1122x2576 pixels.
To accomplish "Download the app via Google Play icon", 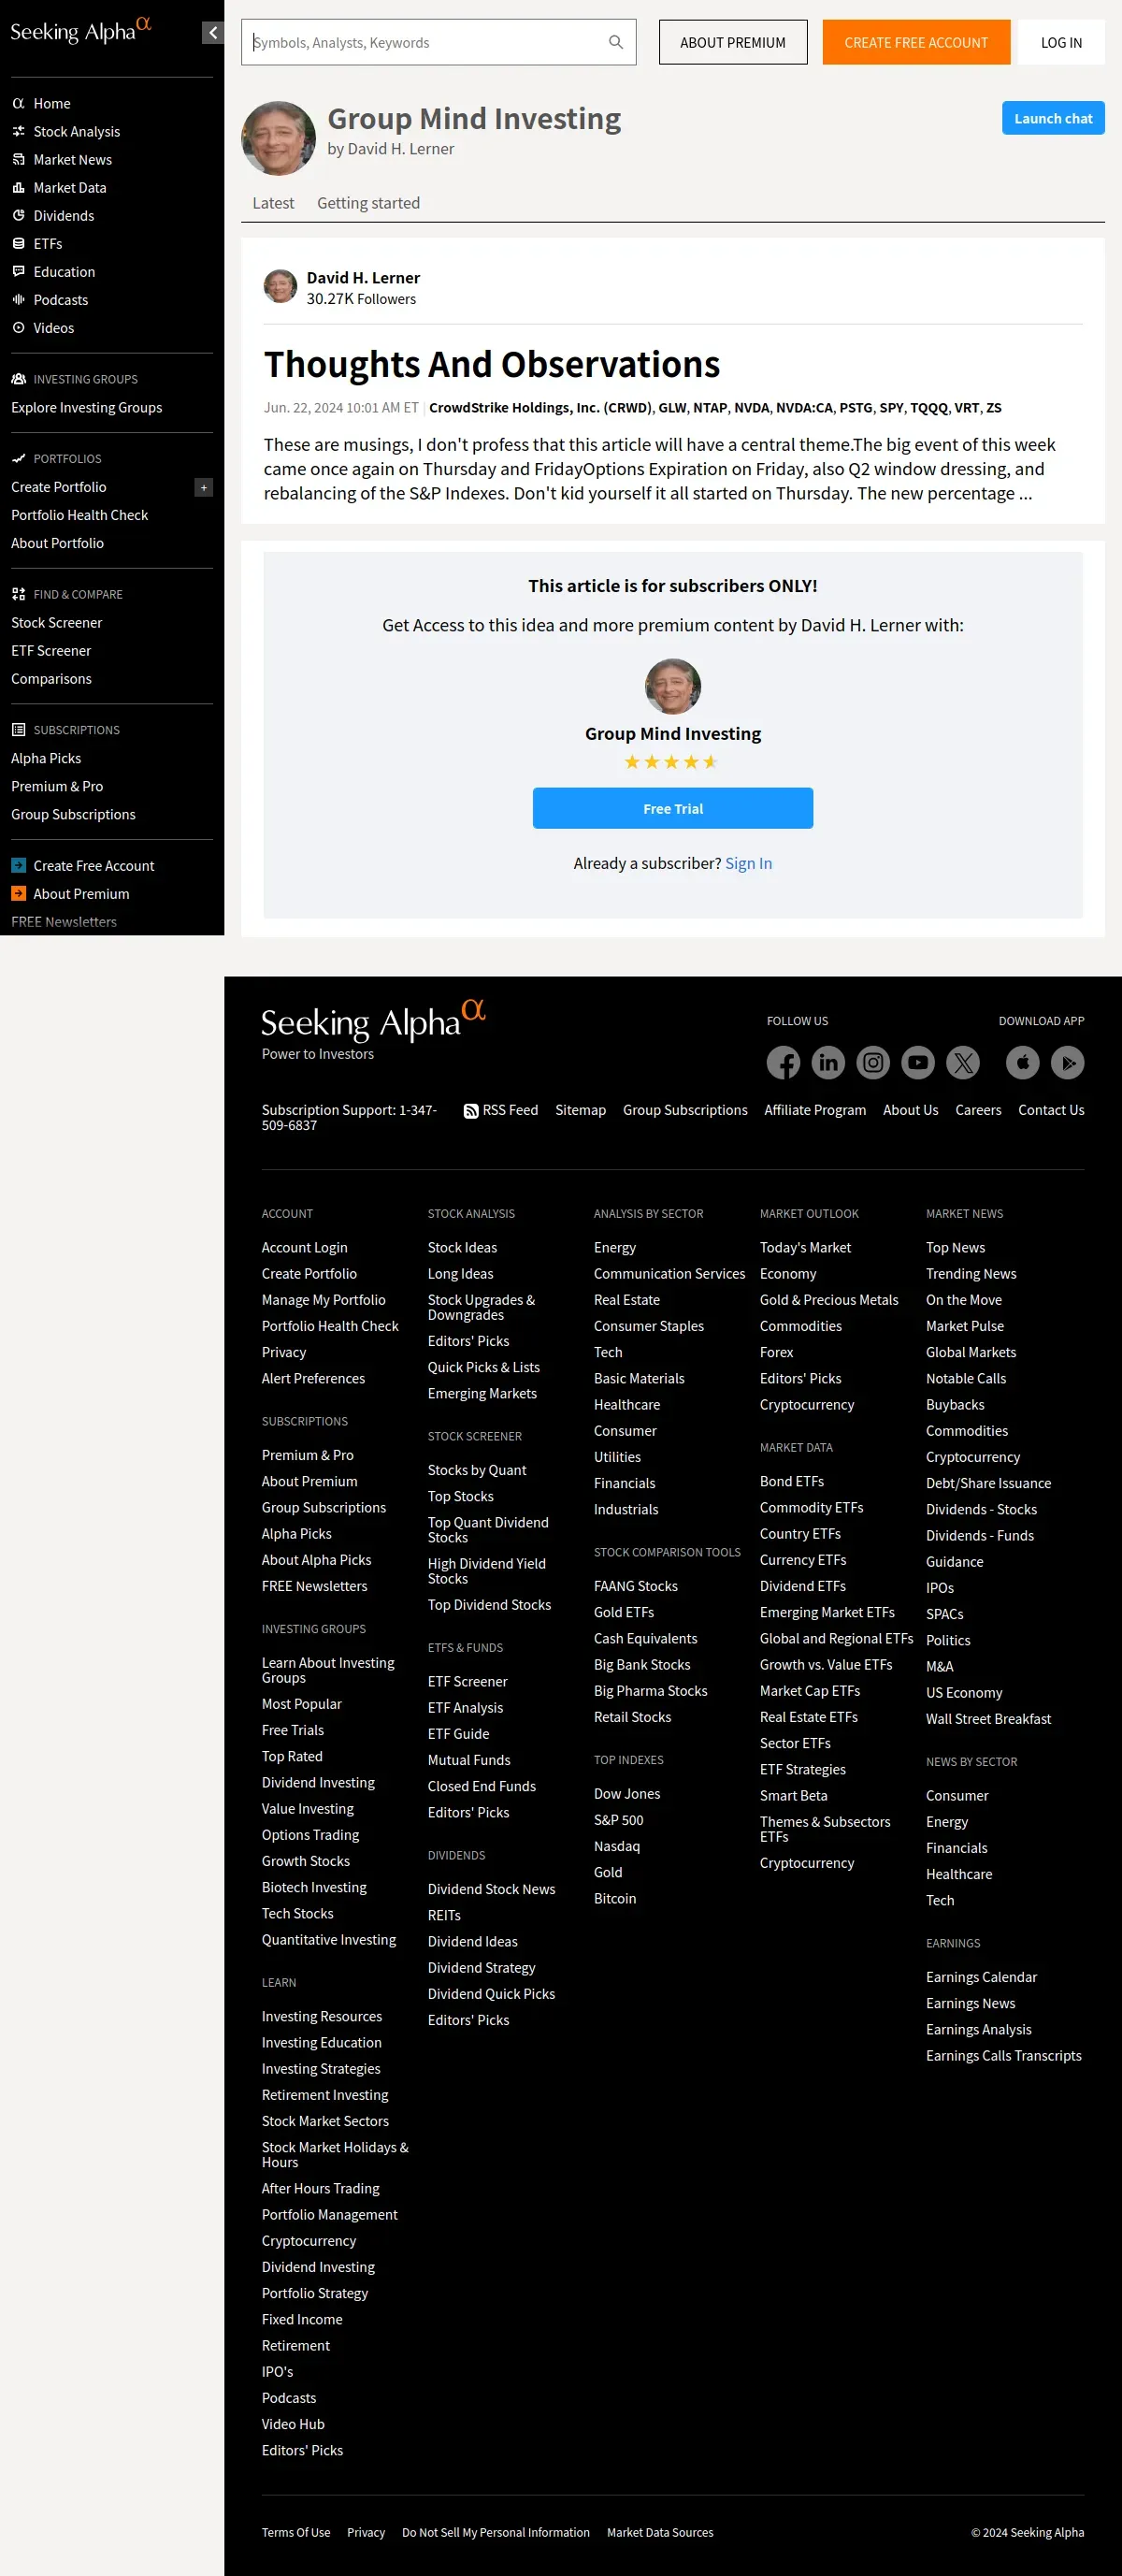I will click(x=1067, y=1063).
